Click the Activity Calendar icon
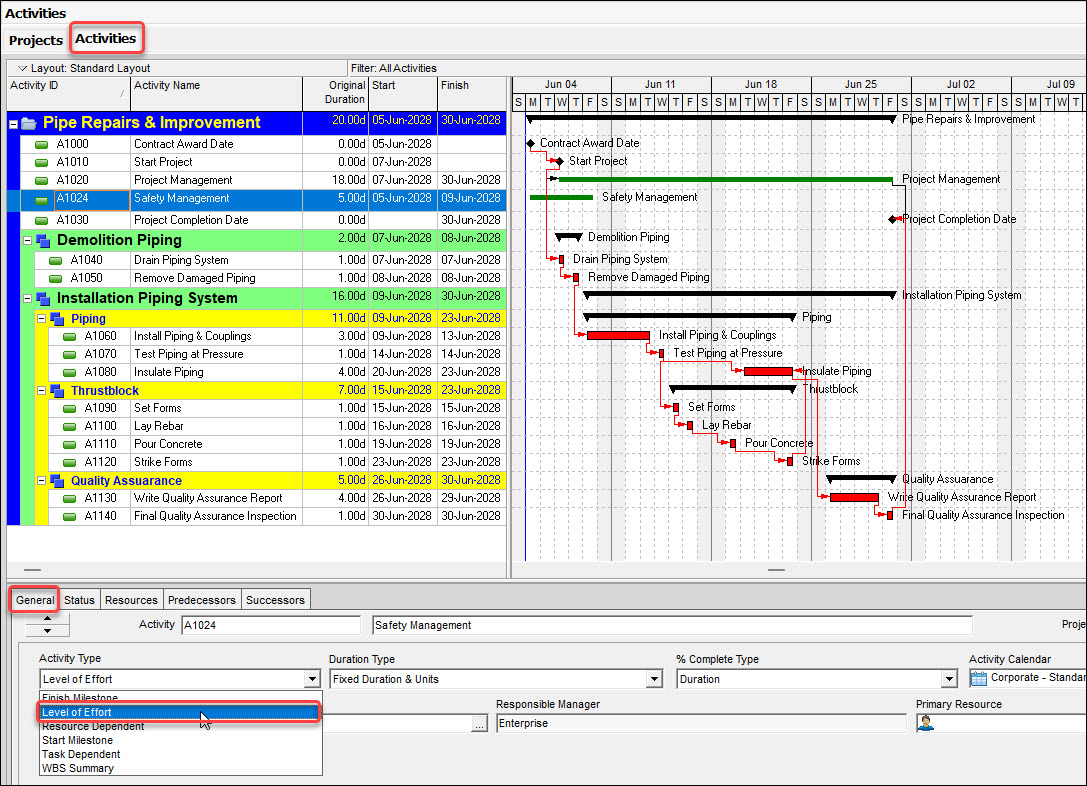1087x786 pixels. coord(978,679)
